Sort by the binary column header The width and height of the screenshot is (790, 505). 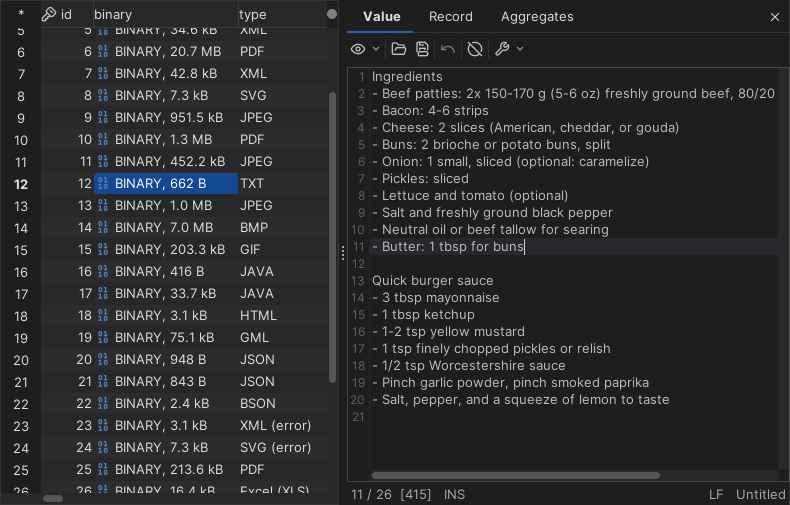[x=113, y=15]
